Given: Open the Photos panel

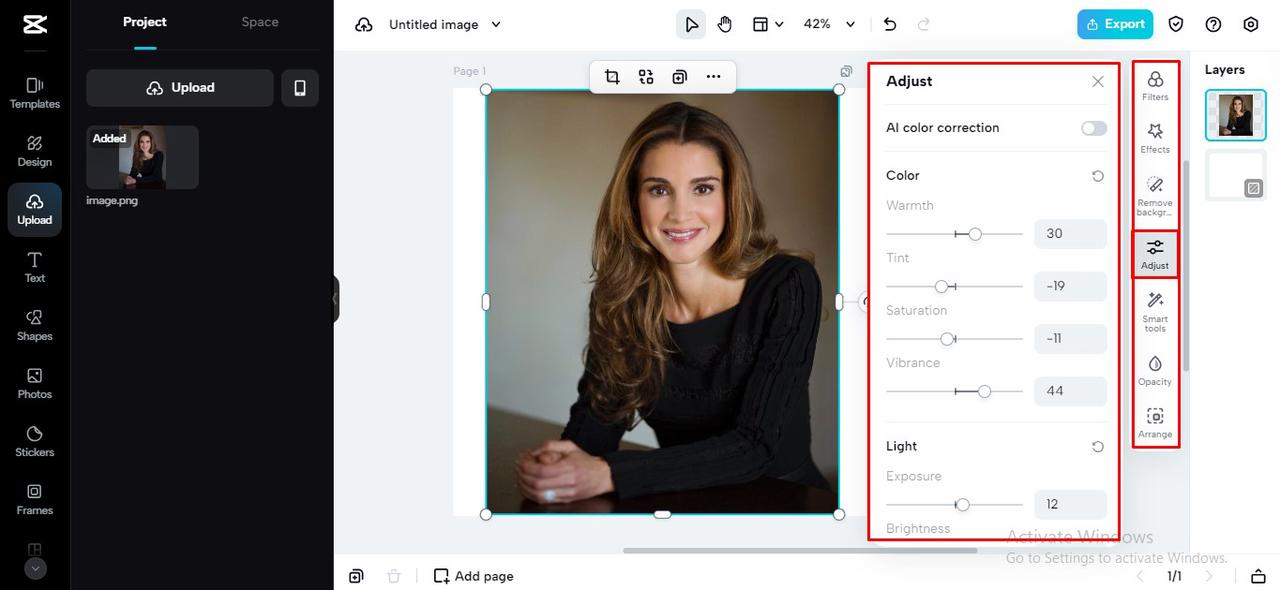Looking at the screenshot, I should click(x=35, y=383).
